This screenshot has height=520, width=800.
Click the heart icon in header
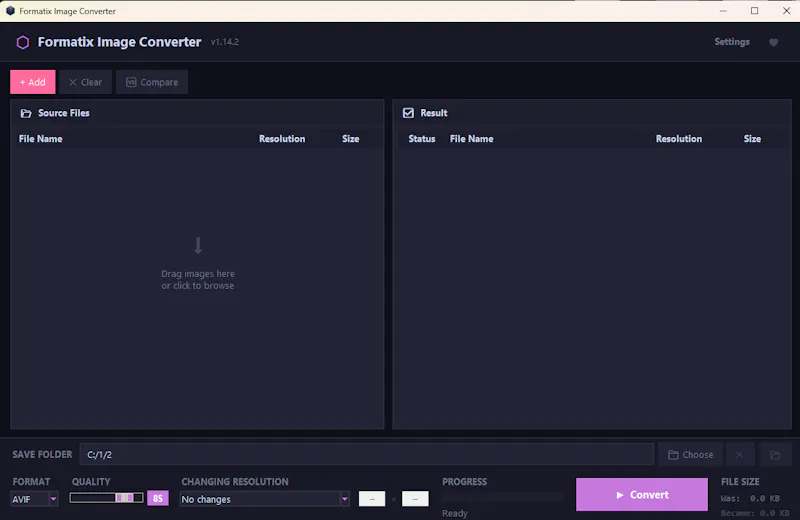tap(773, 42)
